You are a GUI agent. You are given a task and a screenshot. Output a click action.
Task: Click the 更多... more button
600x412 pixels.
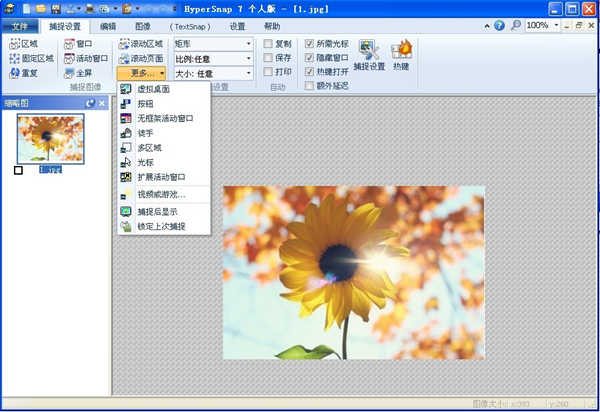pos(142,73)
